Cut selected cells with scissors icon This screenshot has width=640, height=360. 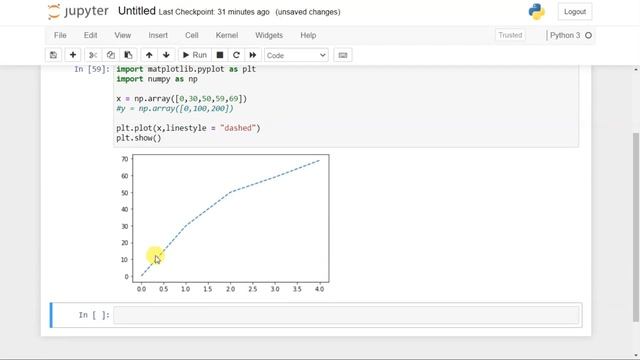[93, 55]
